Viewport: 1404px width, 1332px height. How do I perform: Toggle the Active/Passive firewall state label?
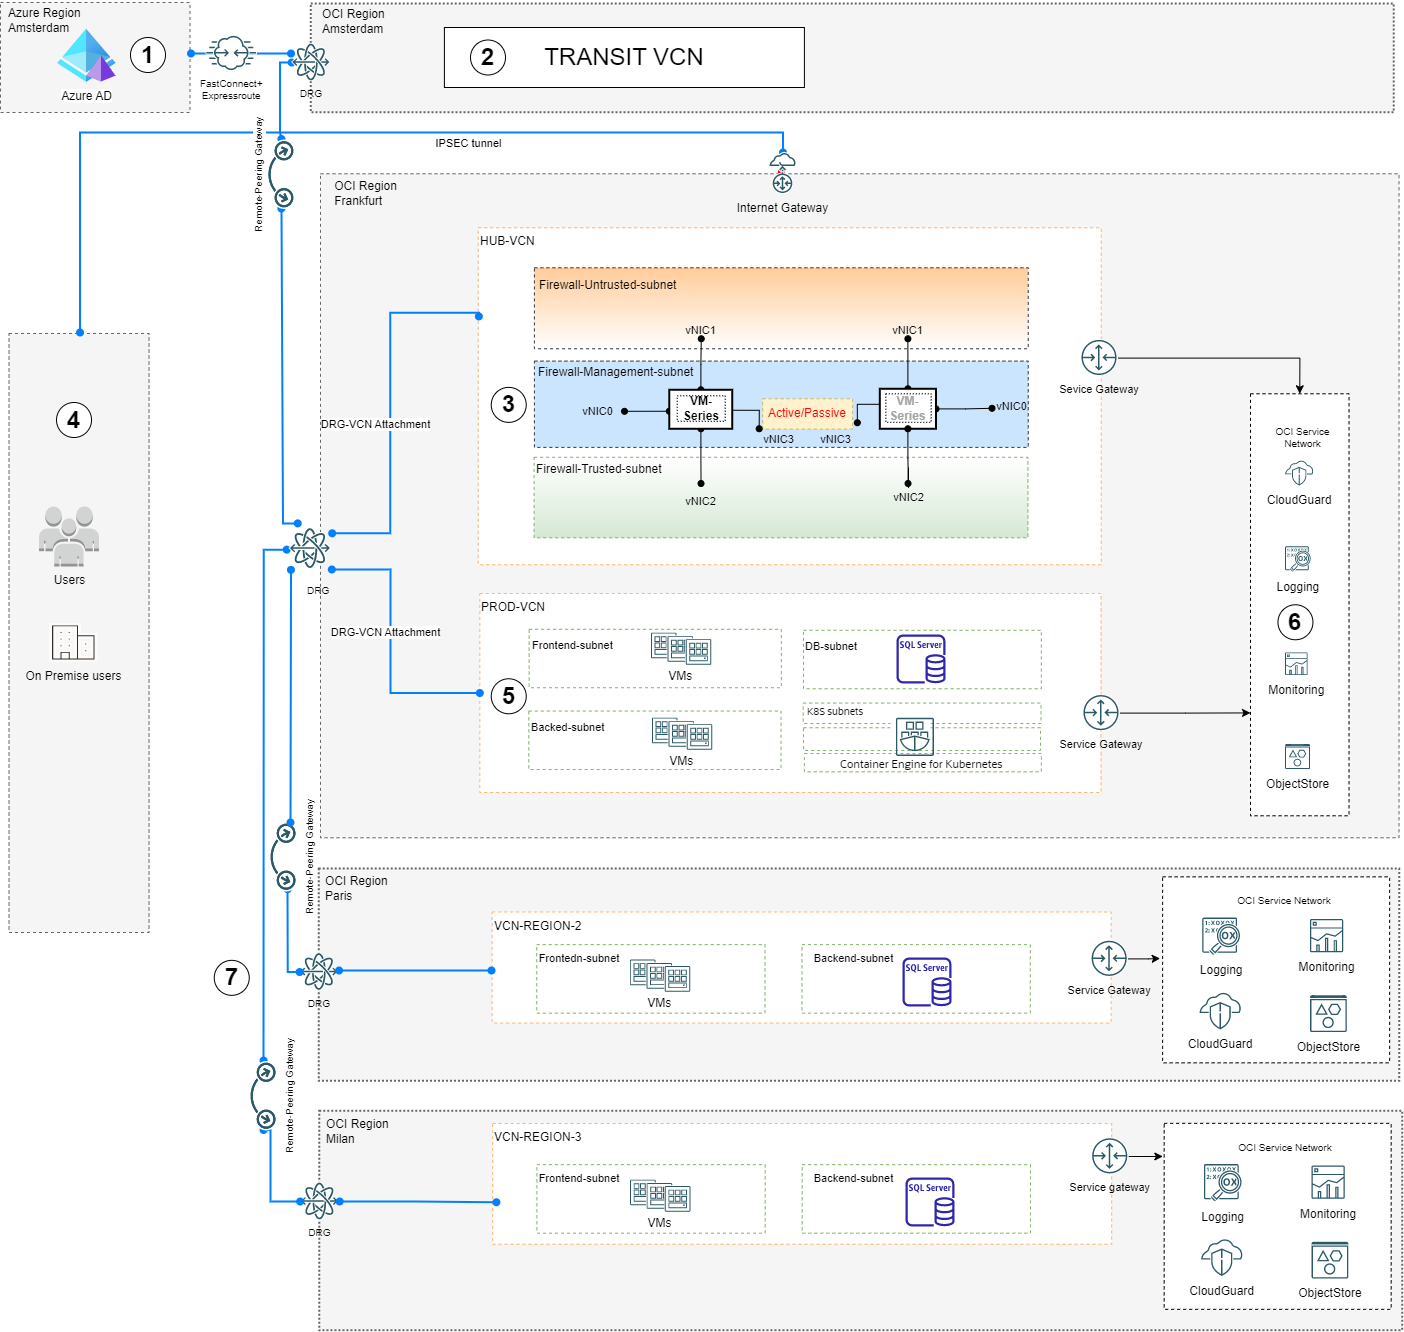(806, 412)
